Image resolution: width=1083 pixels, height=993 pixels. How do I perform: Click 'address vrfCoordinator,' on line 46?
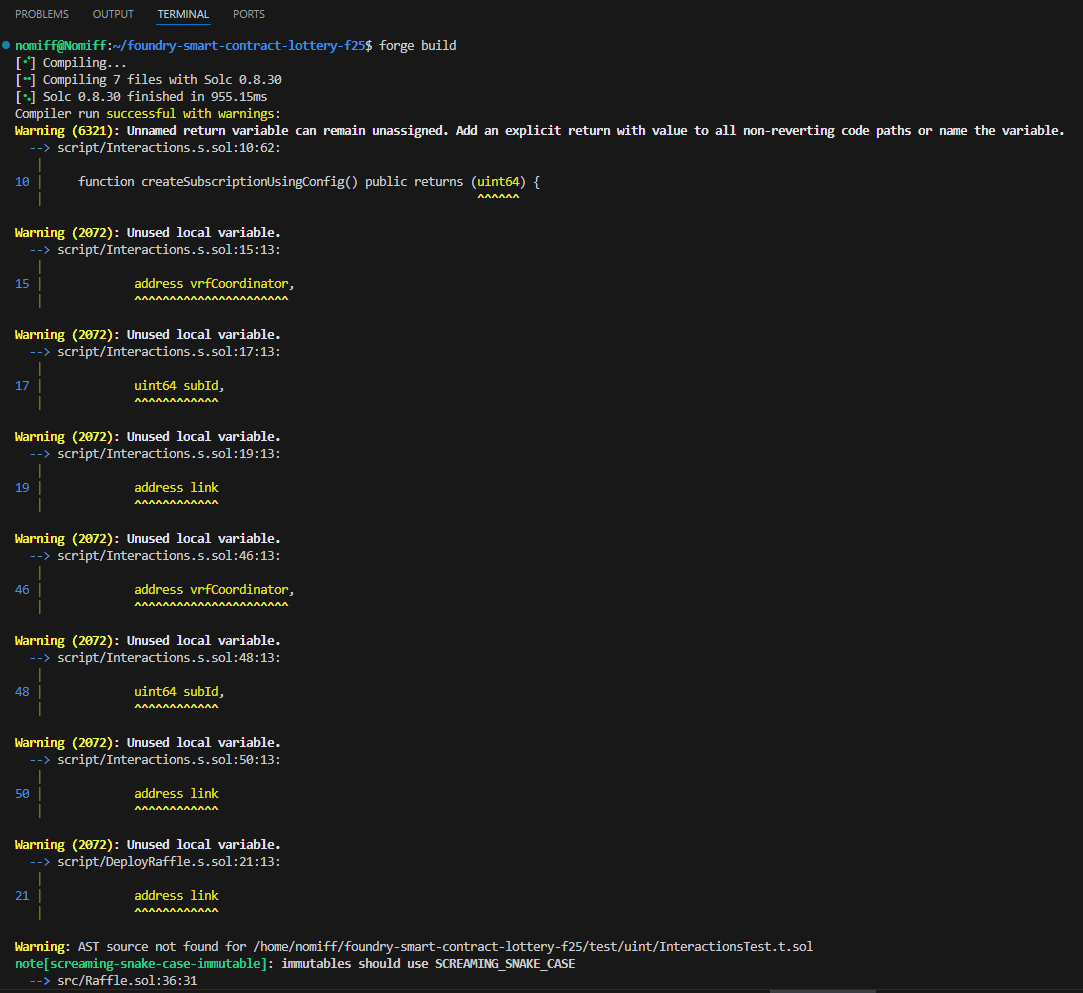pyautogui.click(x=214, y=590)
